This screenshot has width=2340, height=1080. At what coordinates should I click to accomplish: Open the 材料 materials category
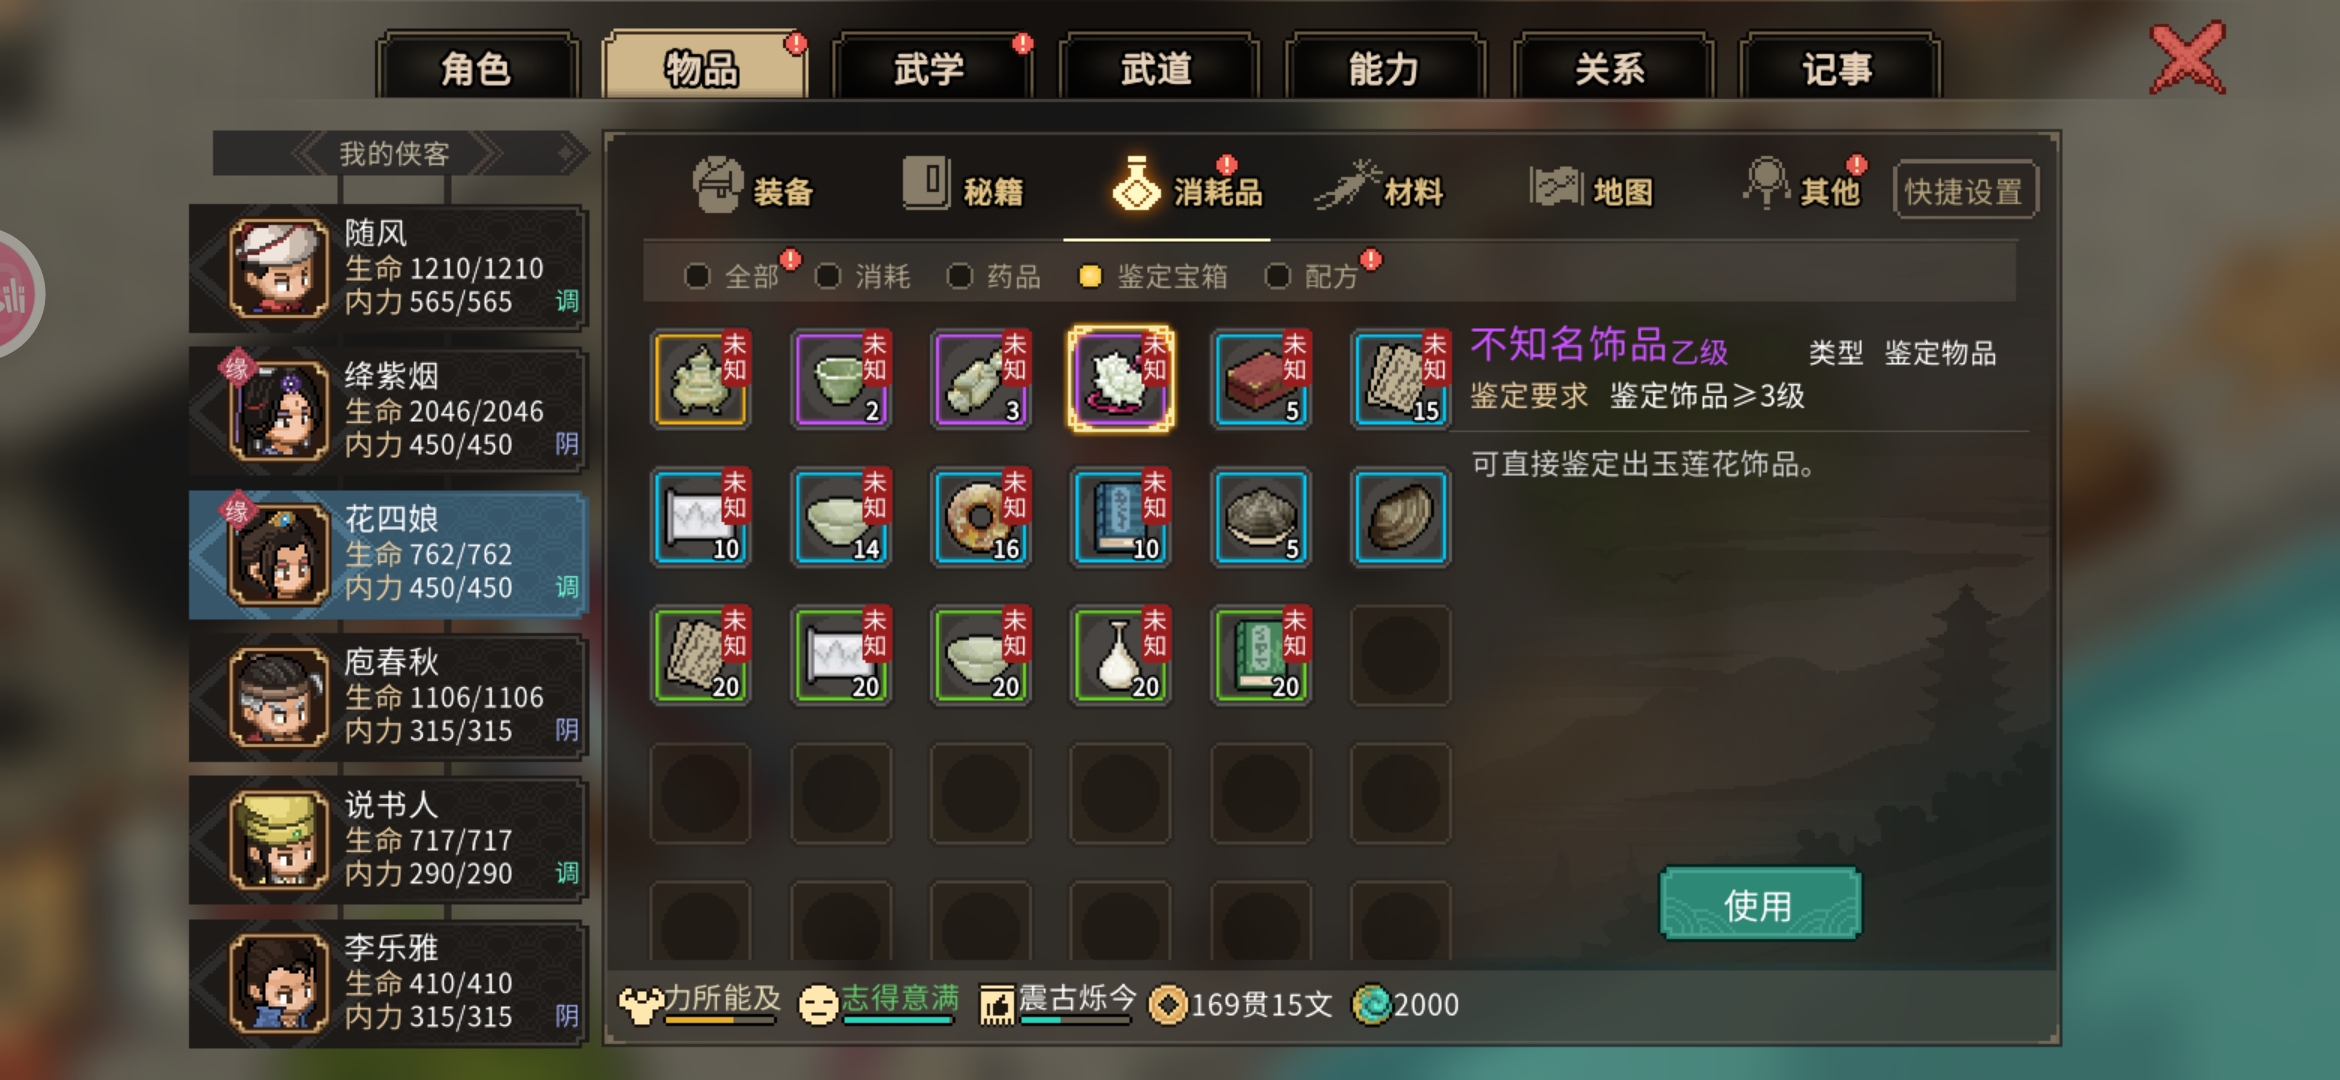(x=1380, y=187)
